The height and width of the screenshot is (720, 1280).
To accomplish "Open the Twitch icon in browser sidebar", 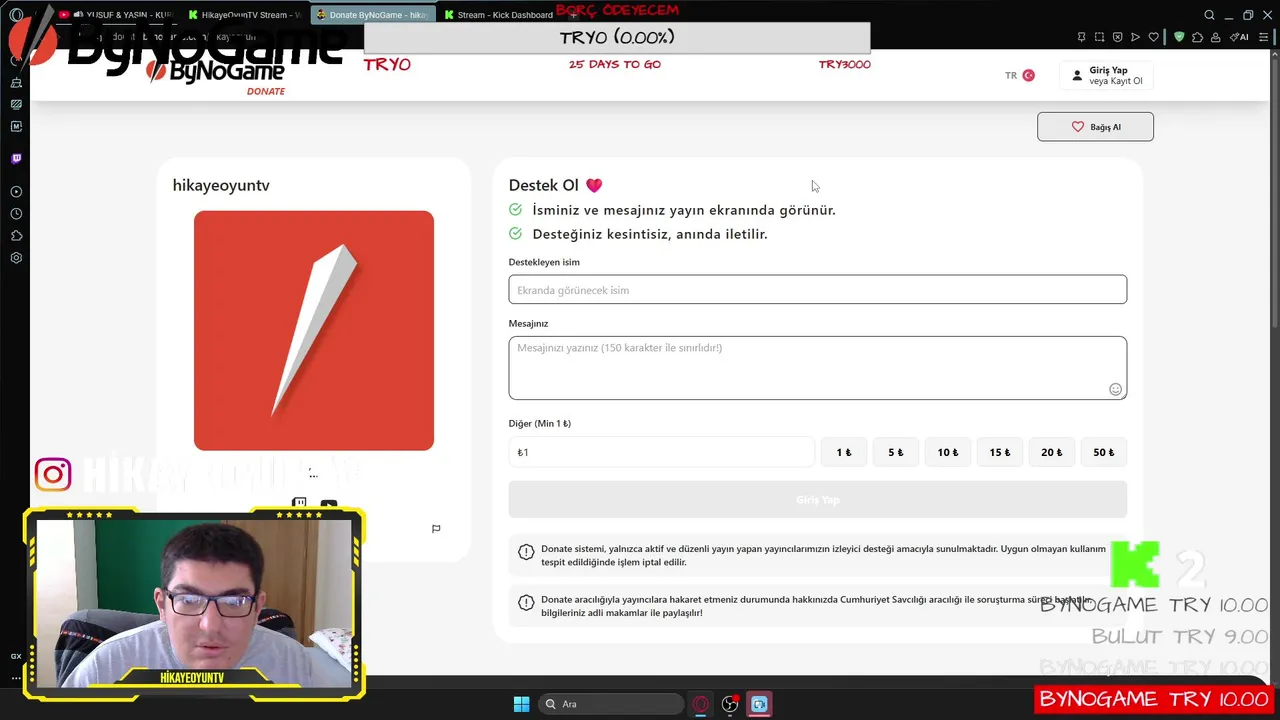I will [16, 159].
